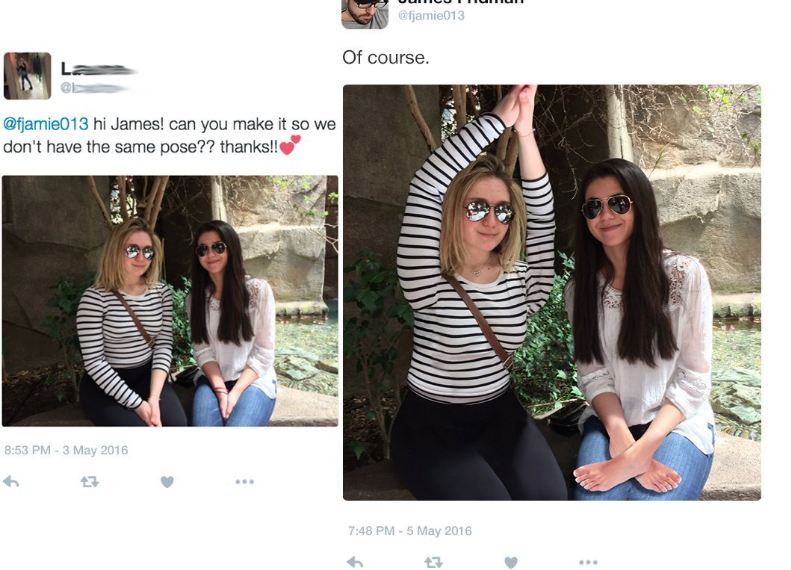Open more options on the left tweet
The image size is (791, 570).
click(x=244, y=481)
